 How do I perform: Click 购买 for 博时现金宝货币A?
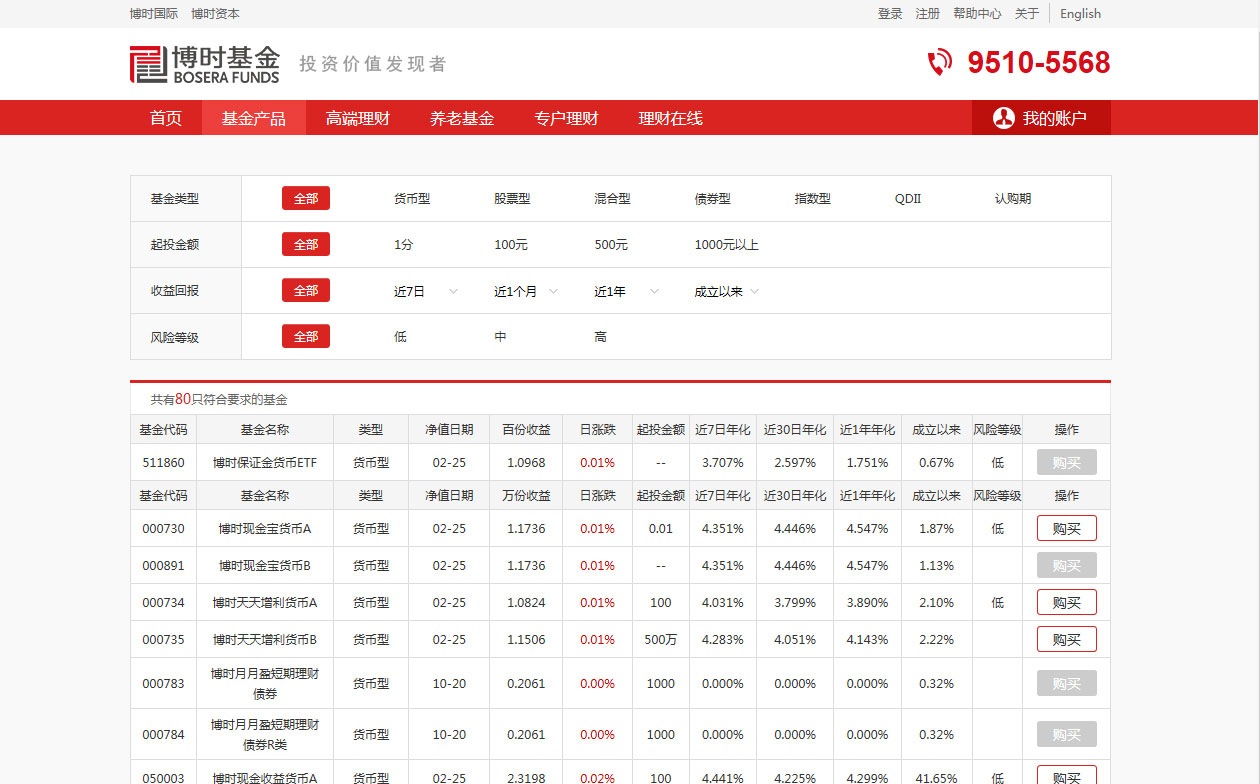click(1067, 528)
